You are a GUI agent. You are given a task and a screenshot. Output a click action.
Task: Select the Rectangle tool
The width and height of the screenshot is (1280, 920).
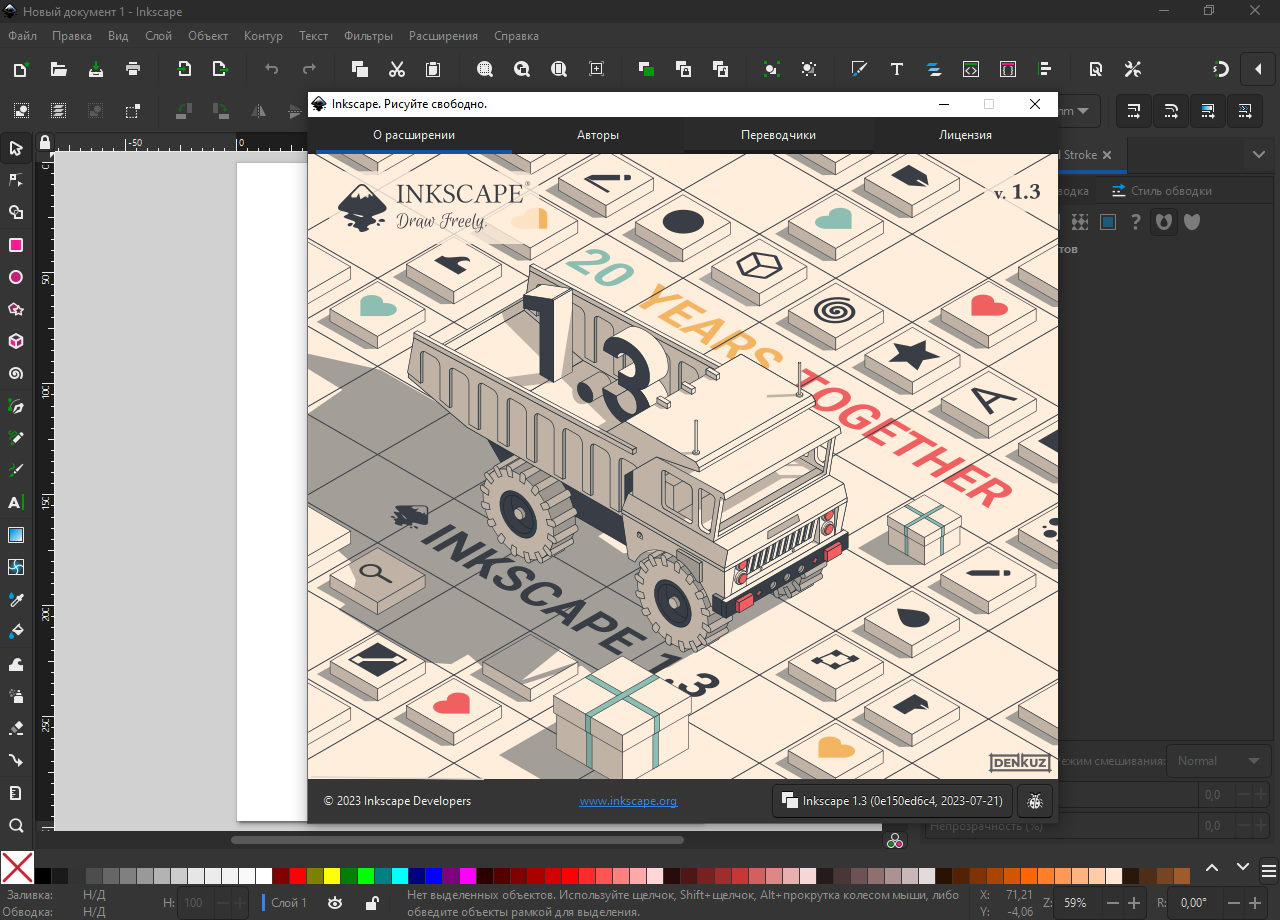click(16, 245)
